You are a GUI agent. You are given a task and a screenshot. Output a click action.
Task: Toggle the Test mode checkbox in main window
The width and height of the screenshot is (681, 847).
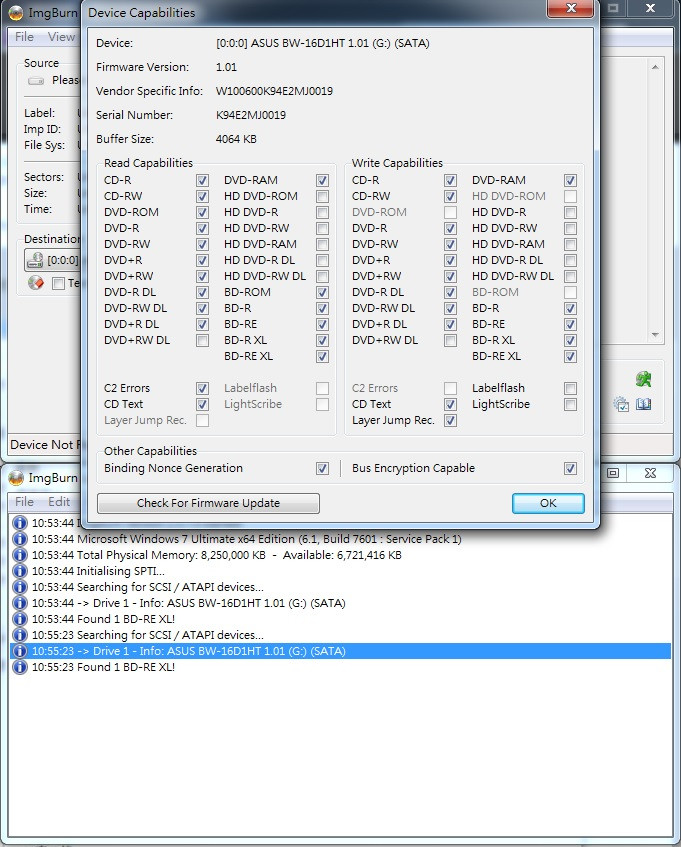[58, 283]
